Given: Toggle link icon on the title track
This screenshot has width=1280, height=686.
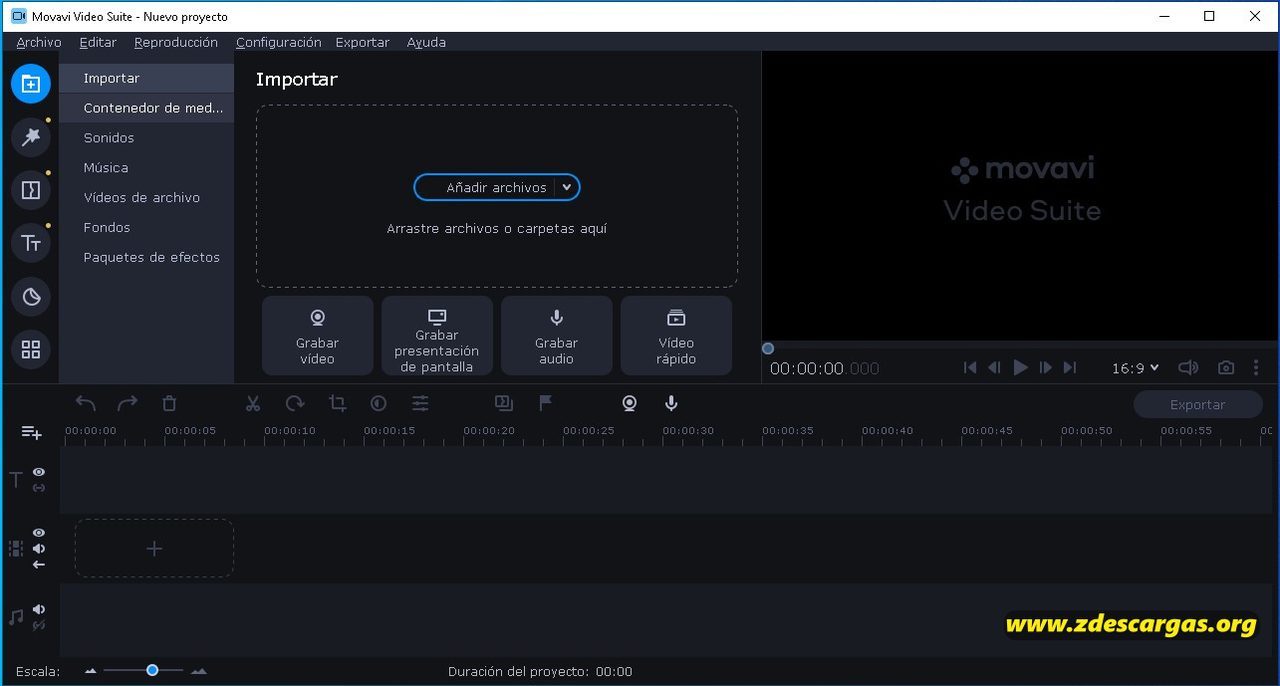Looking at the screenshot, I should click(x=39, y=488).
